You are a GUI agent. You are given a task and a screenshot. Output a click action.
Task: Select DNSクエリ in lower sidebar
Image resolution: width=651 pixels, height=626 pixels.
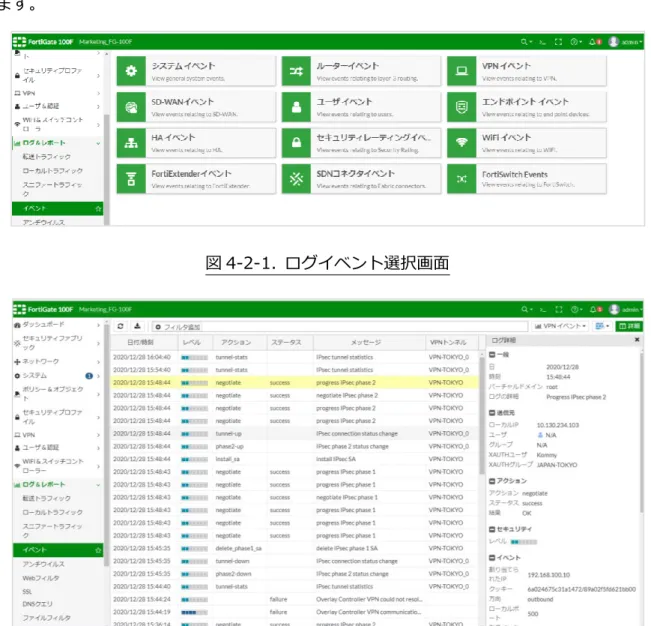point(37,604)
